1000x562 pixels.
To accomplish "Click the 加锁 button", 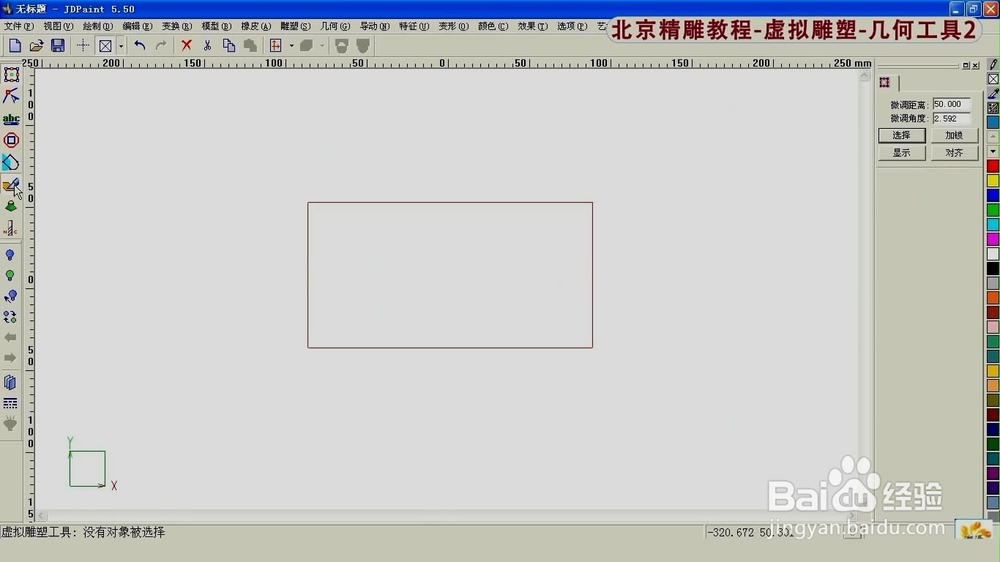I will pos(954,135).
